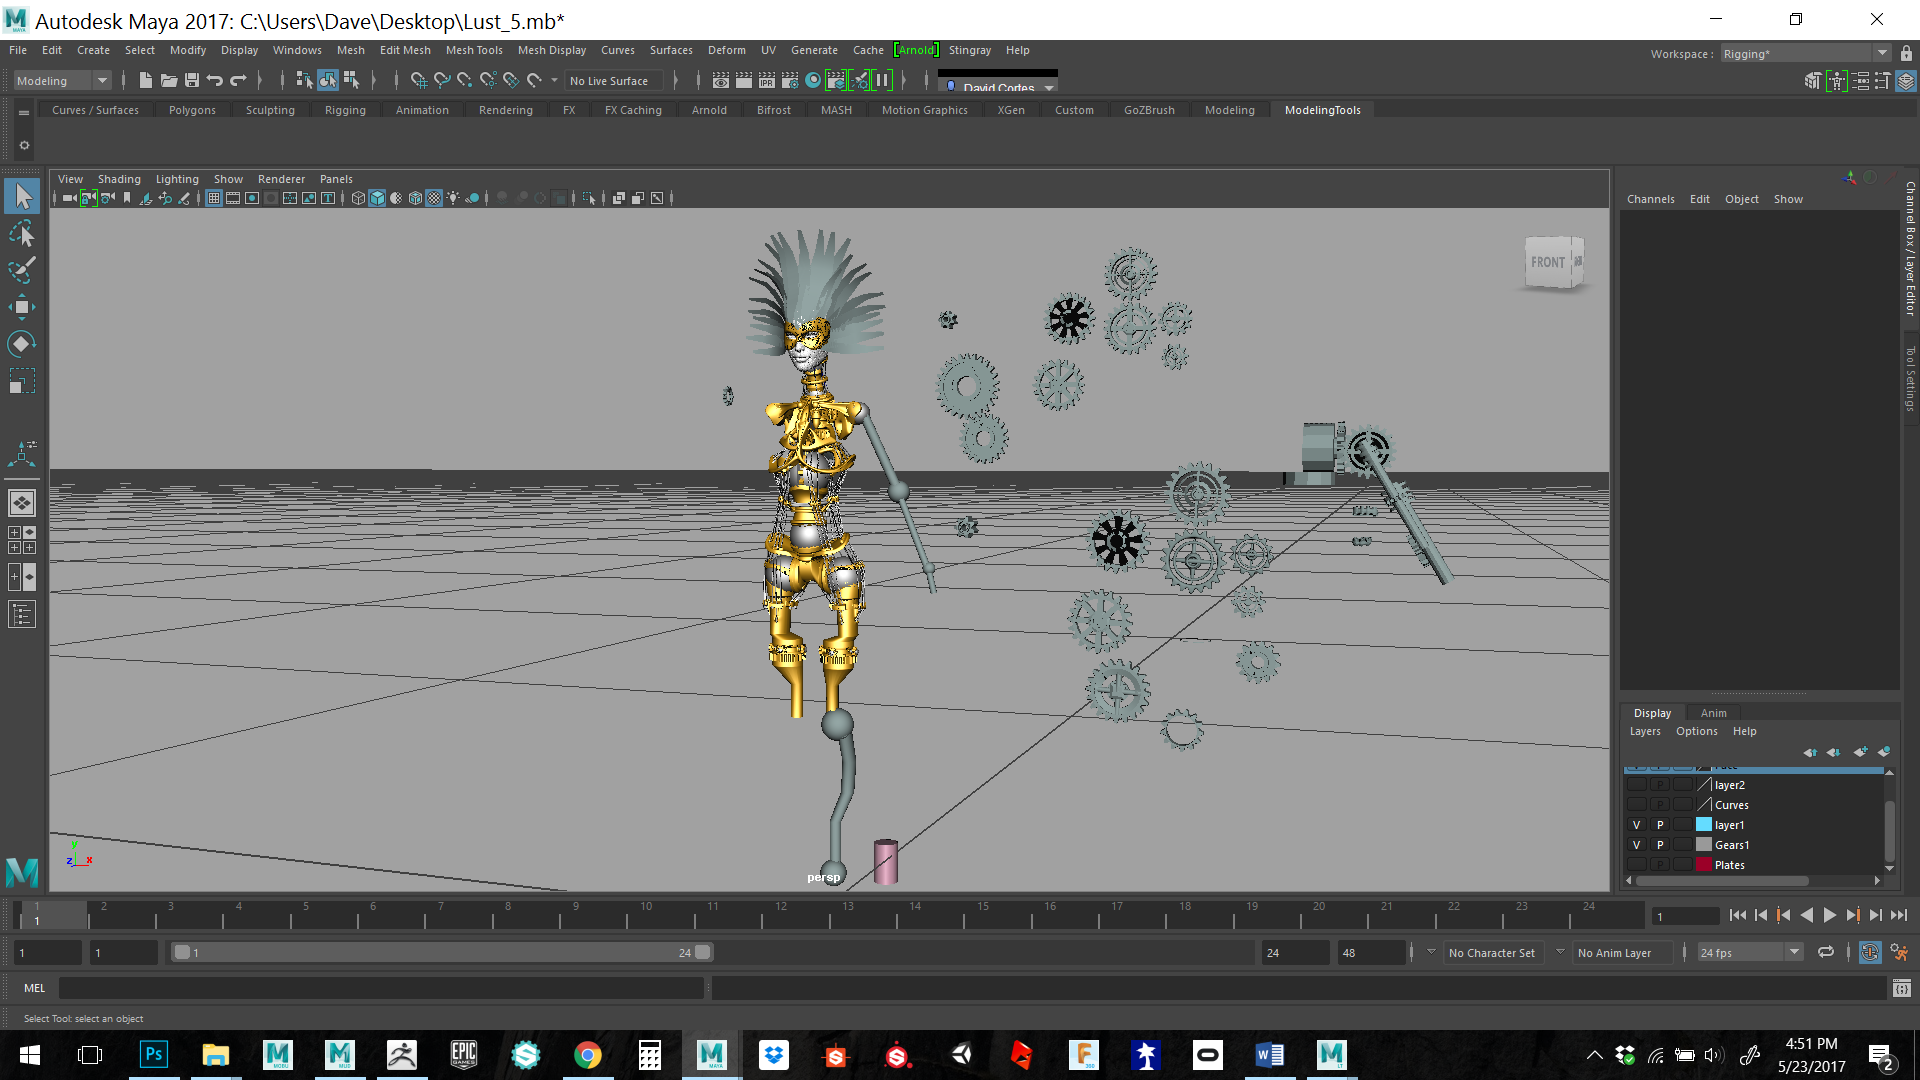1920x1080 pixels.
Task: Toggle visibility of Plates layer
Action: coord(1637,865)
